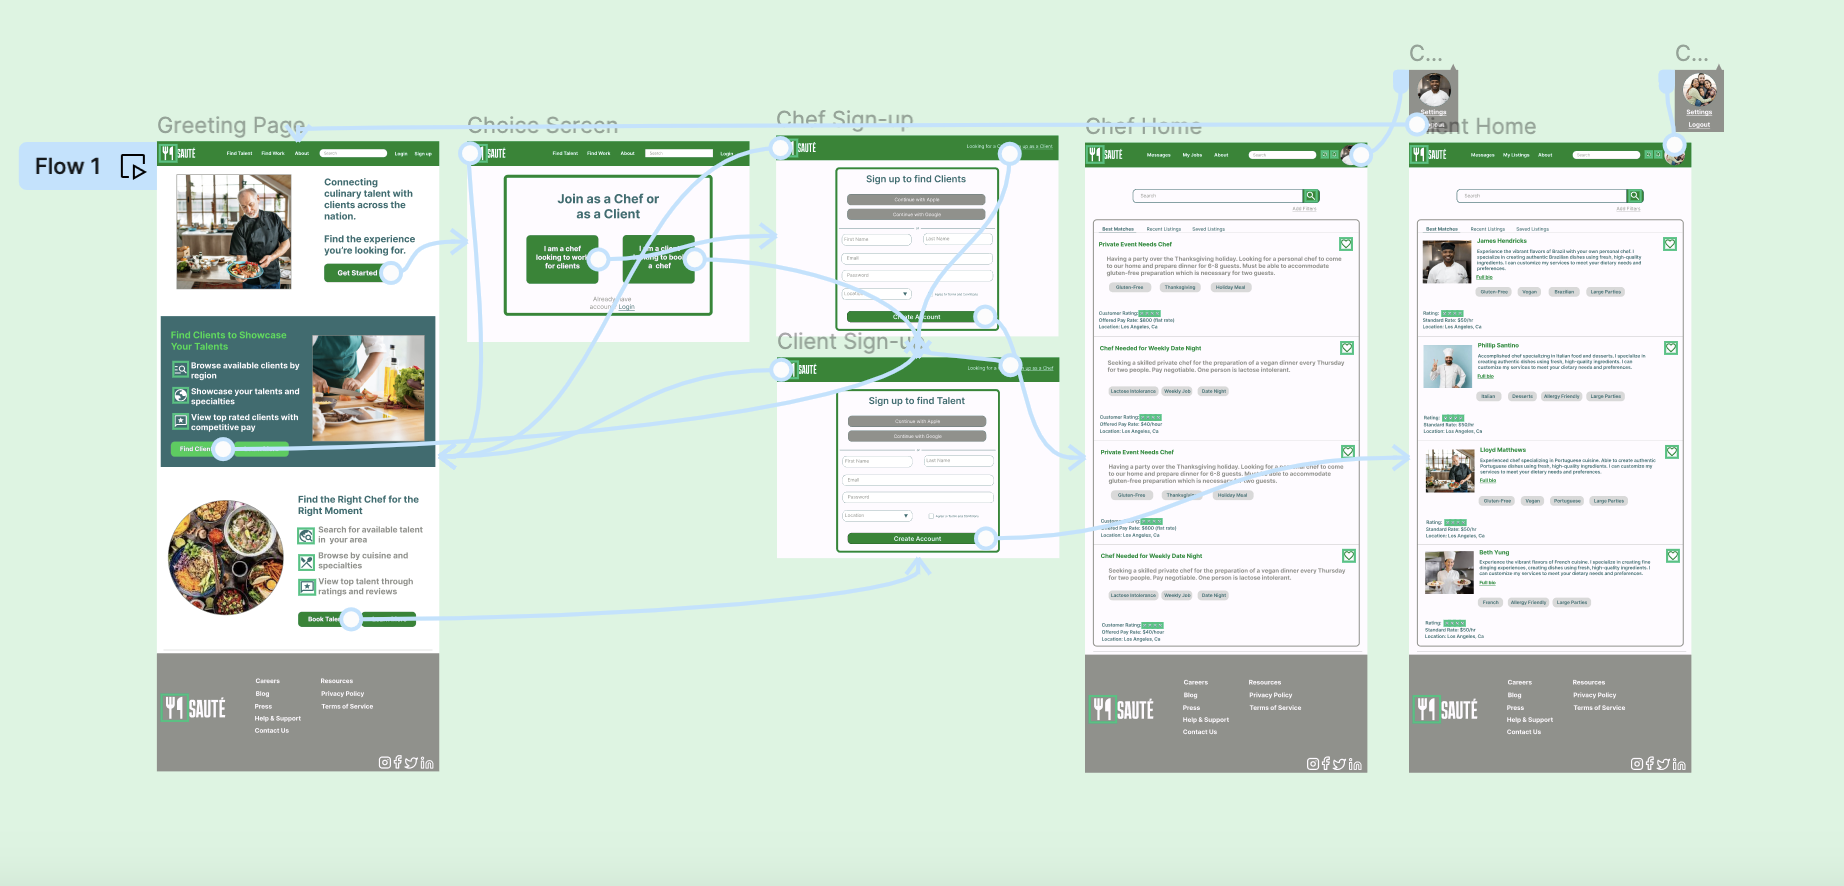Check the terms agreement checkbox in Client Sign-up
Image resolution: width=1844 pixels, height=886 pixels.
(x=931, y=516)
